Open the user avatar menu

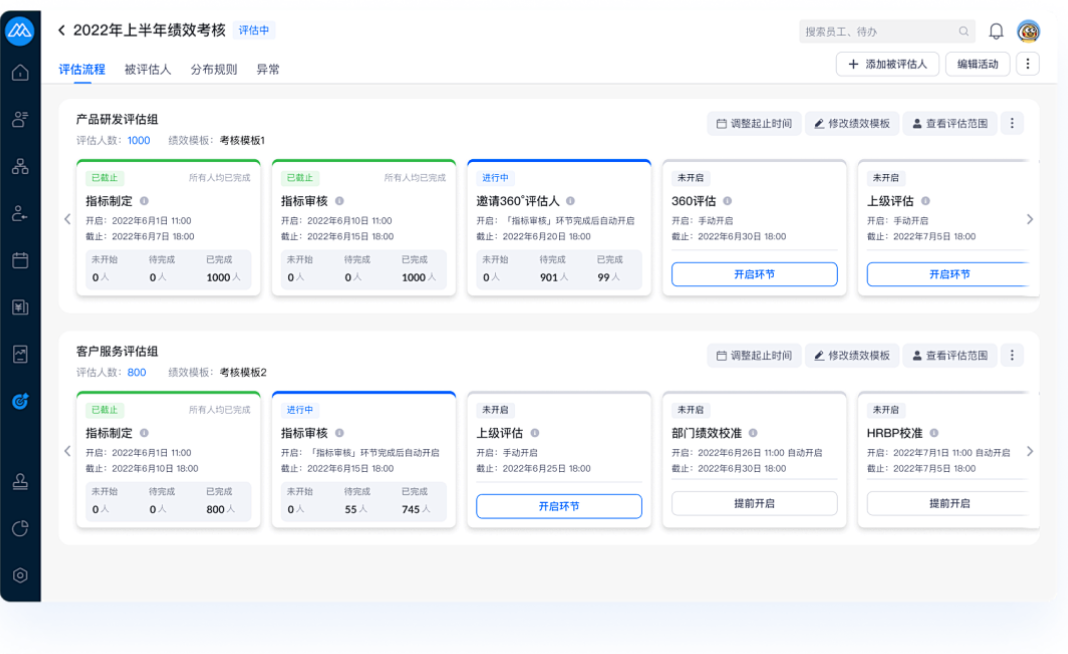1028,31
